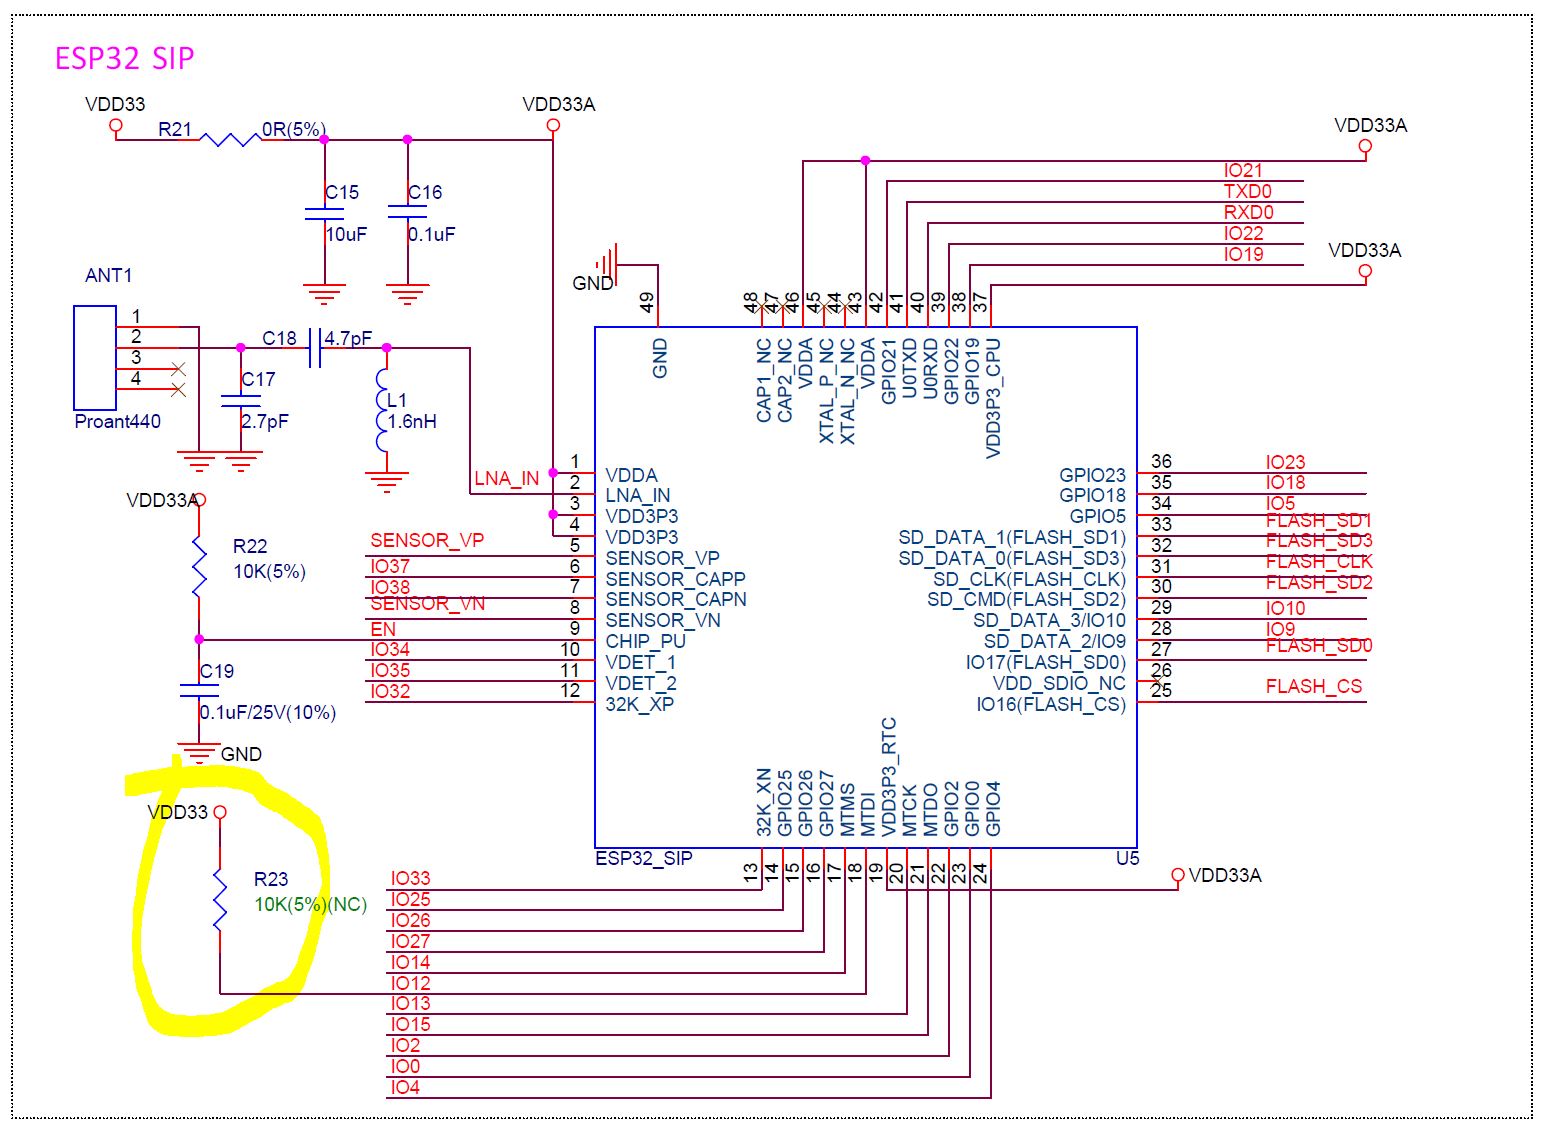
Task: Select the Proant440 part name
Action: [x=117, y=421]
